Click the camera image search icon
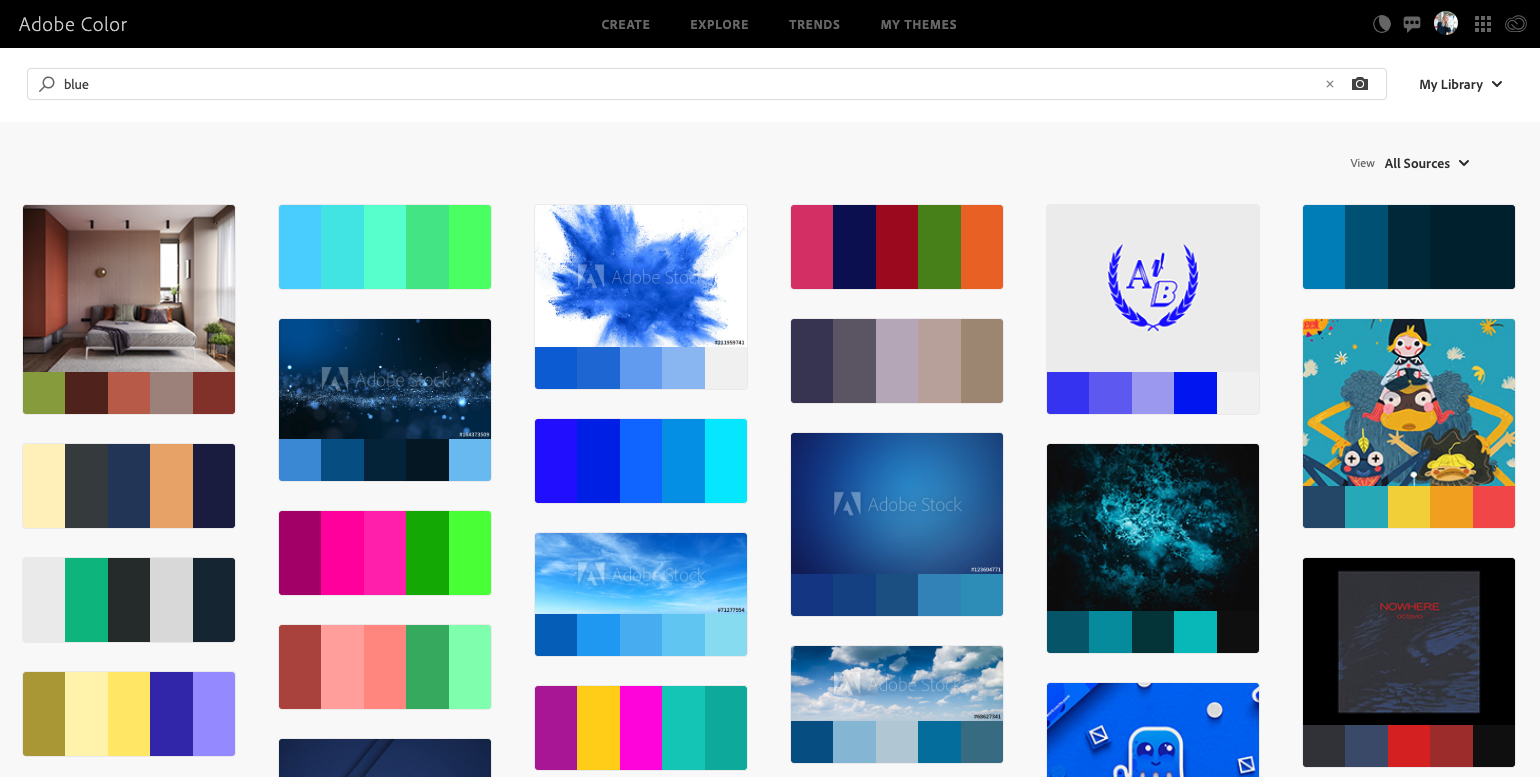This screenshot has width=1540, height=777. tap(1360, 84)
